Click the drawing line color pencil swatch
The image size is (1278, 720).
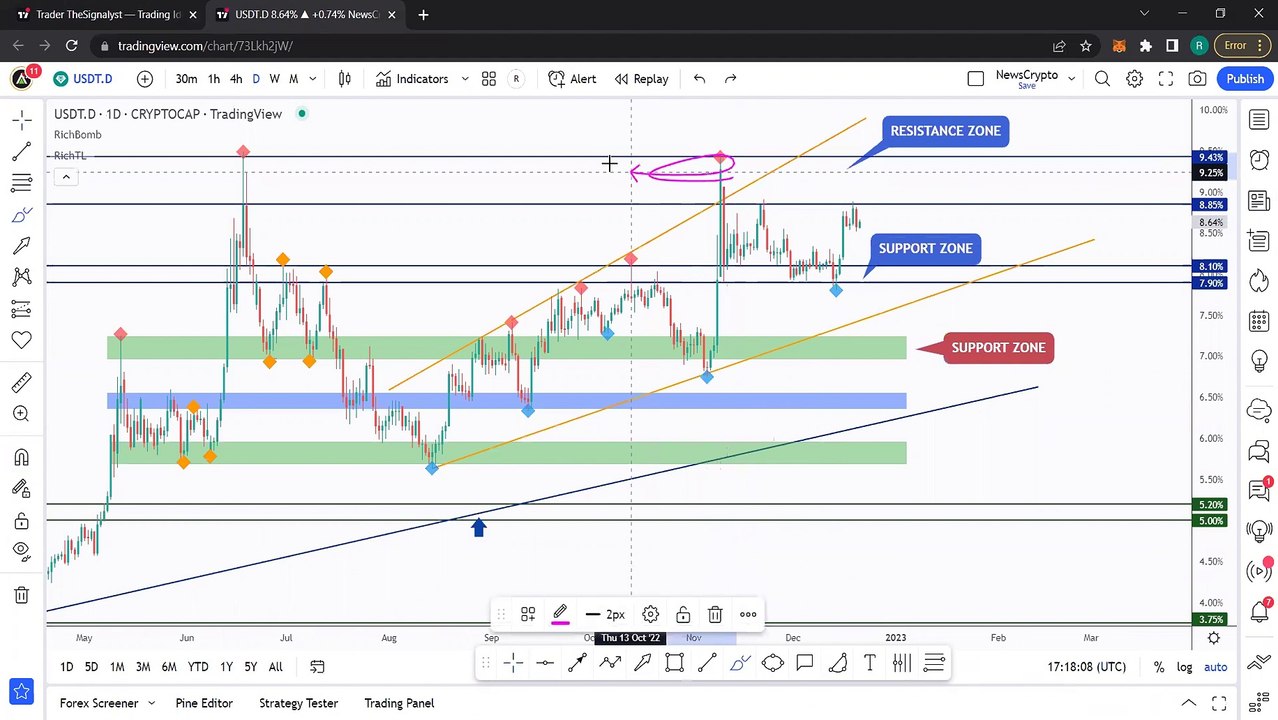[x=560, y=614]
